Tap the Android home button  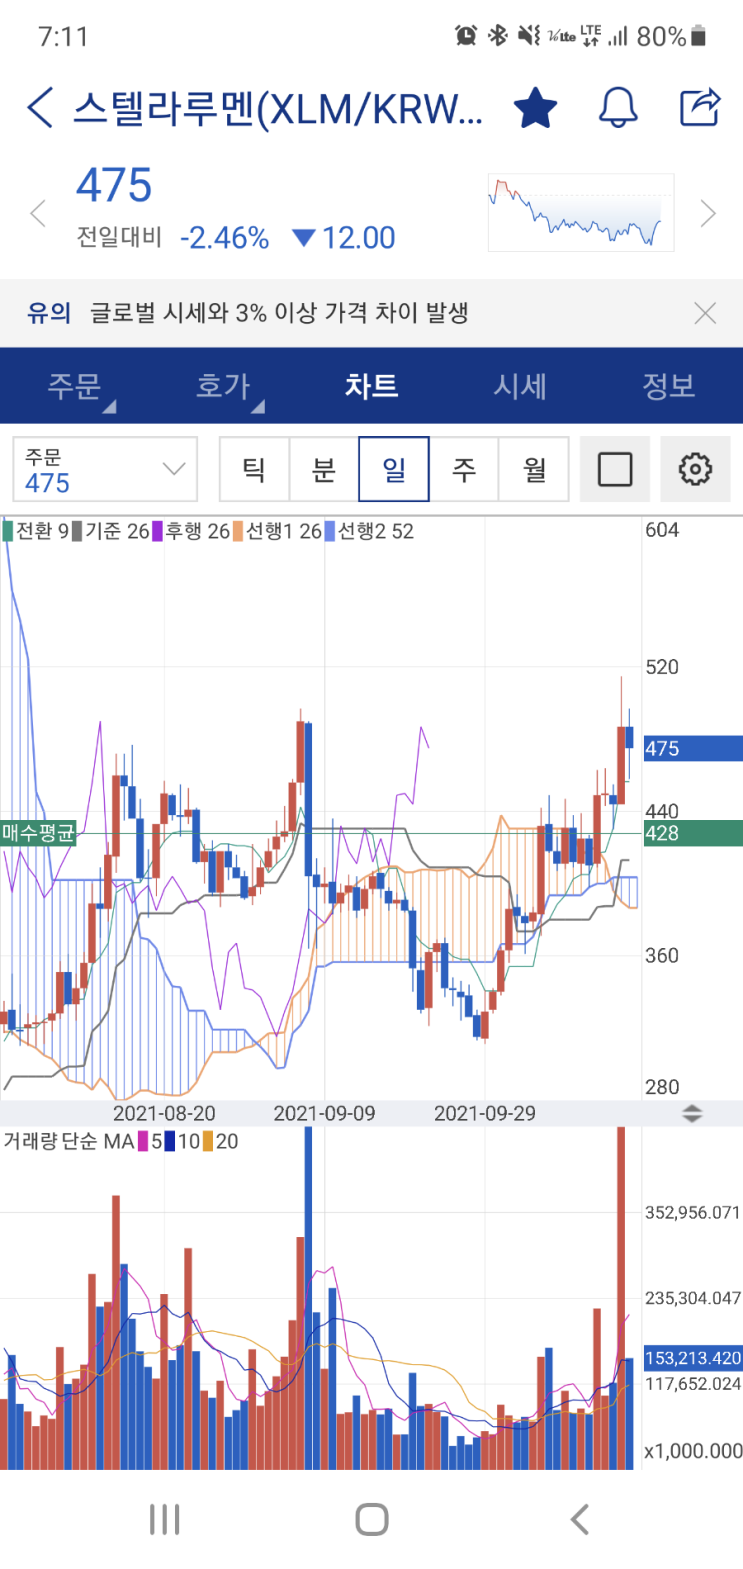click(x=371, y=1519)
